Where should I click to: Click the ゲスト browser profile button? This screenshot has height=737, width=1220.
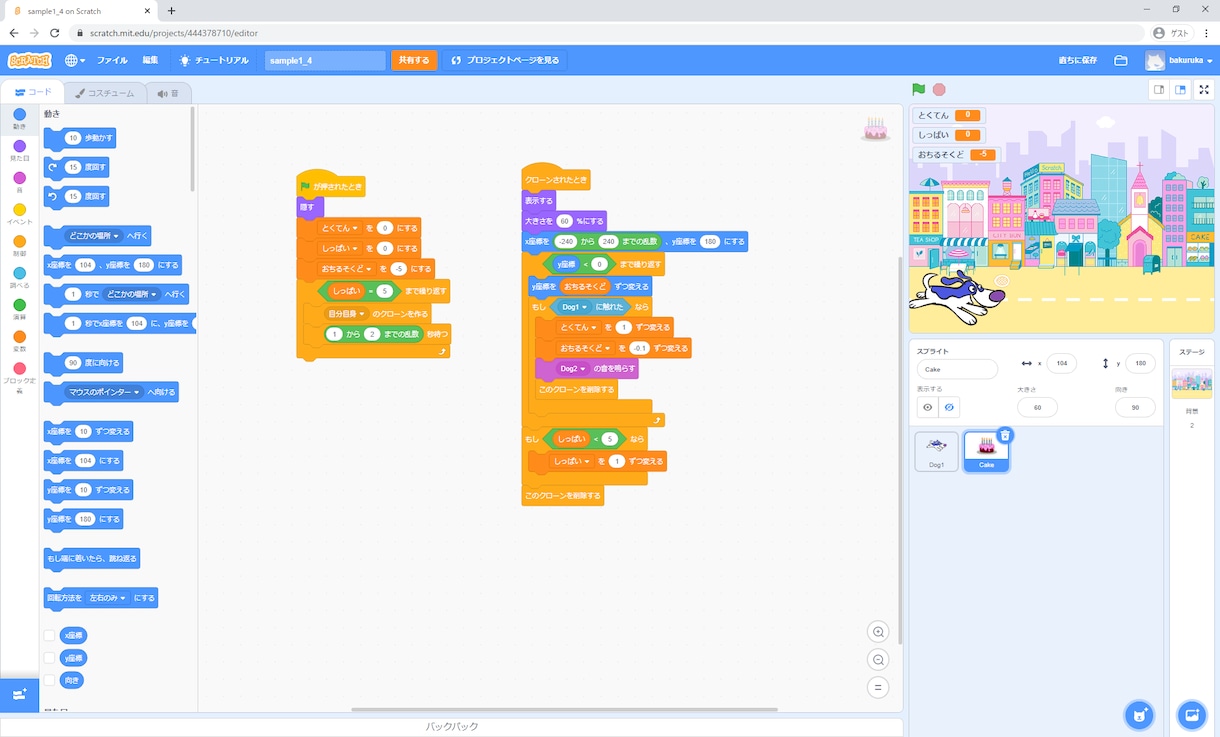tap(1171, 33)
